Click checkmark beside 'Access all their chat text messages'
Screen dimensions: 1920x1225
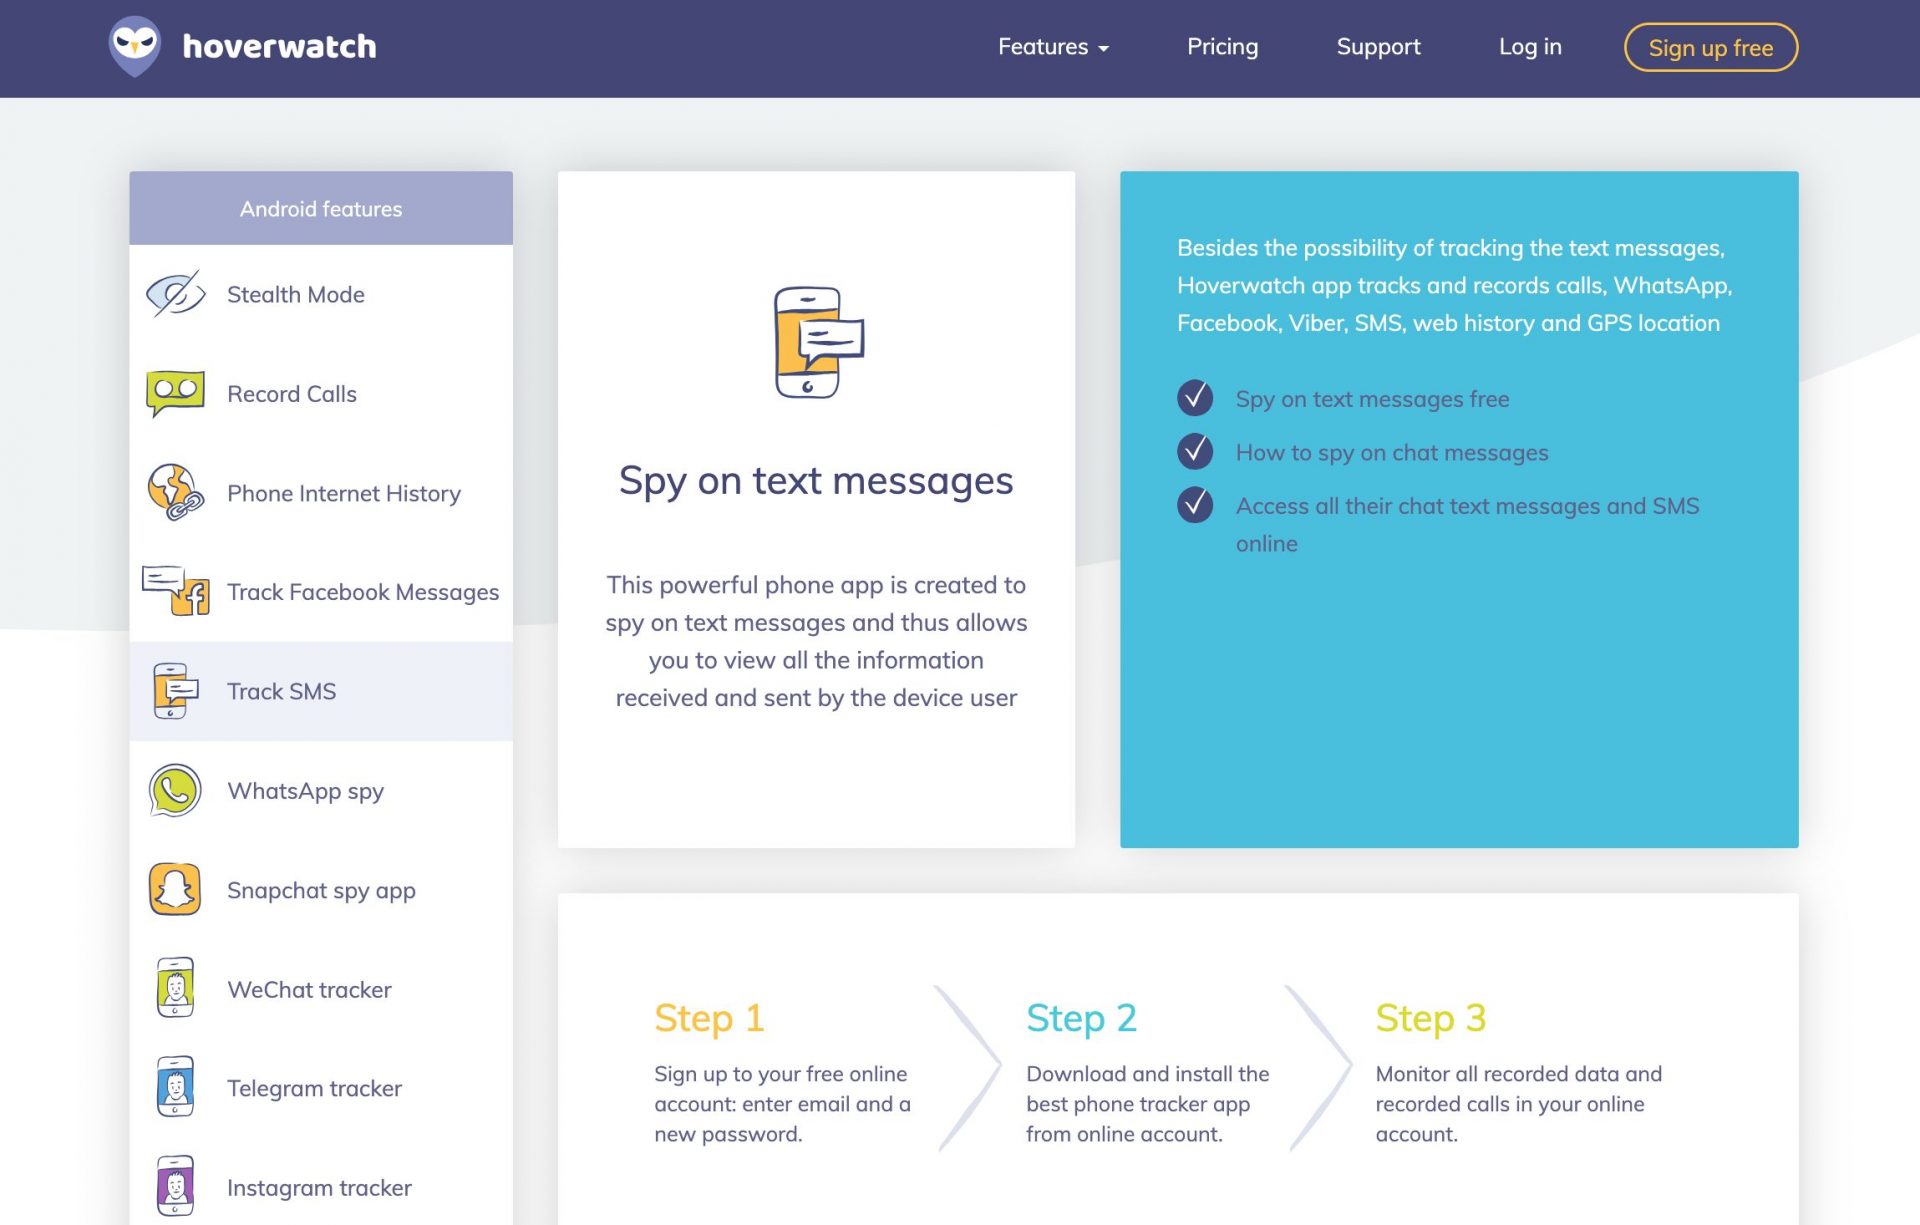pos(1194,505)
